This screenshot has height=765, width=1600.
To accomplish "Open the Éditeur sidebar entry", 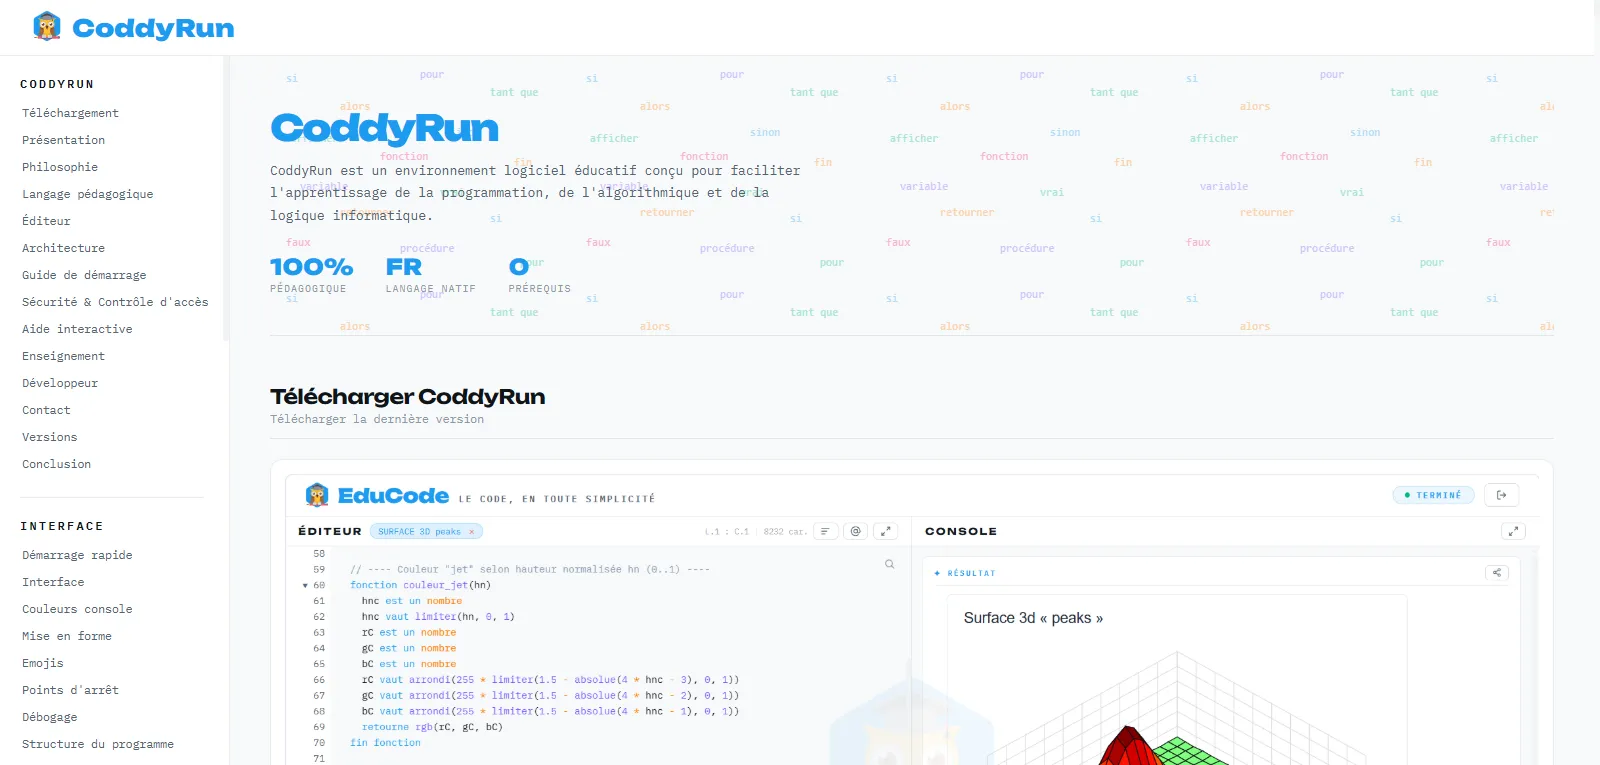I will click(46, 221).
